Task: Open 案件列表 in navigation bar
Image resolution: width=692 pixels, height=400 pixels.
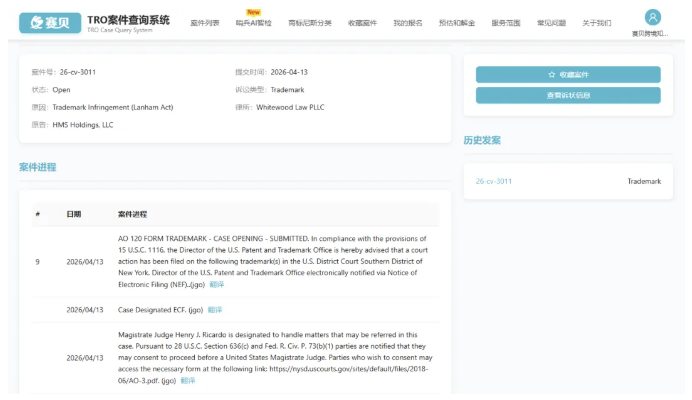Action: (205, 22)
